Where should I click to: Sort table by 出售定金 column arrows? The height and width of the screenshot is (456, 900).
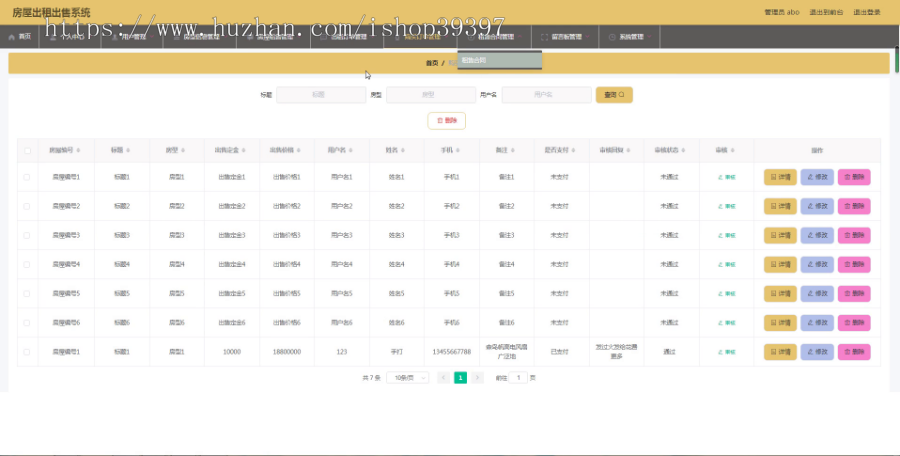coord(243,150)
